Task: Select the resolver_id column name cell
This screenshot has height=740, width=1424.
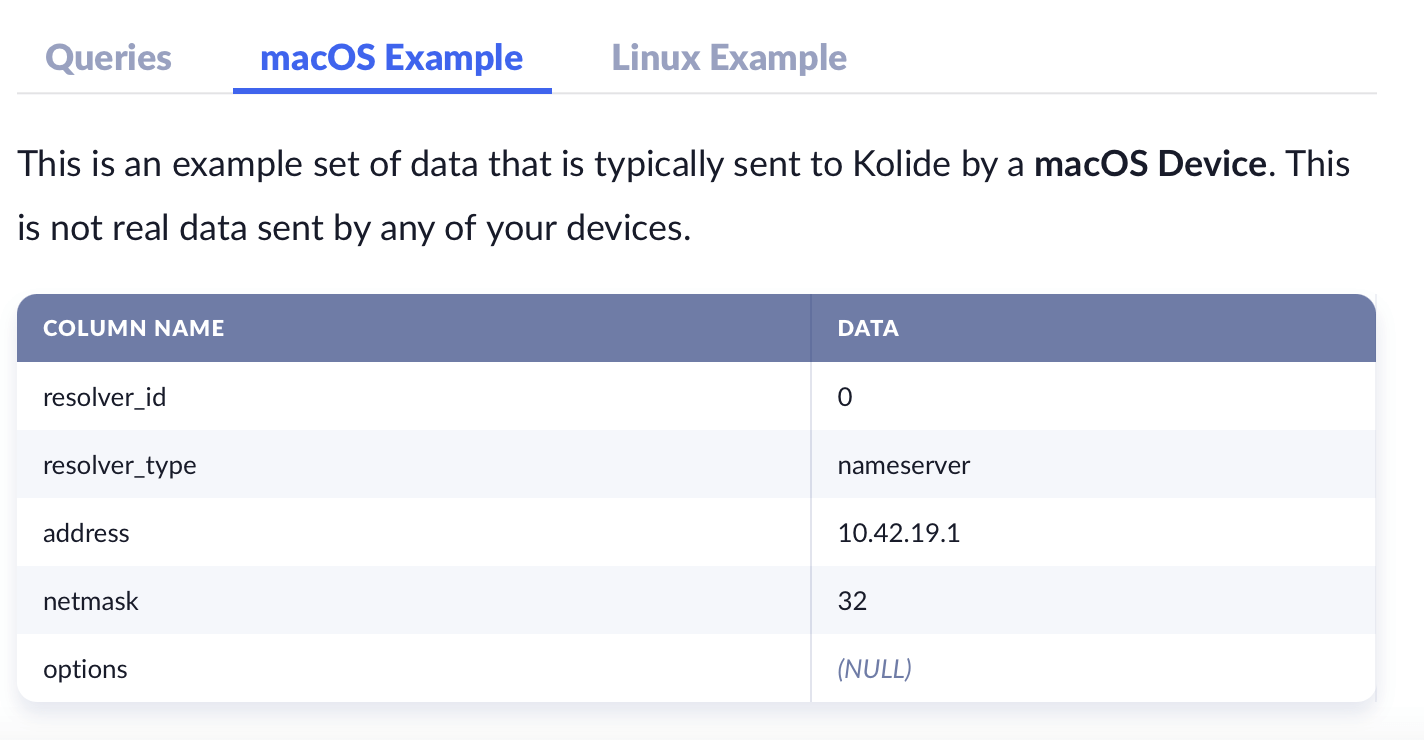Action: pos(104,398)
